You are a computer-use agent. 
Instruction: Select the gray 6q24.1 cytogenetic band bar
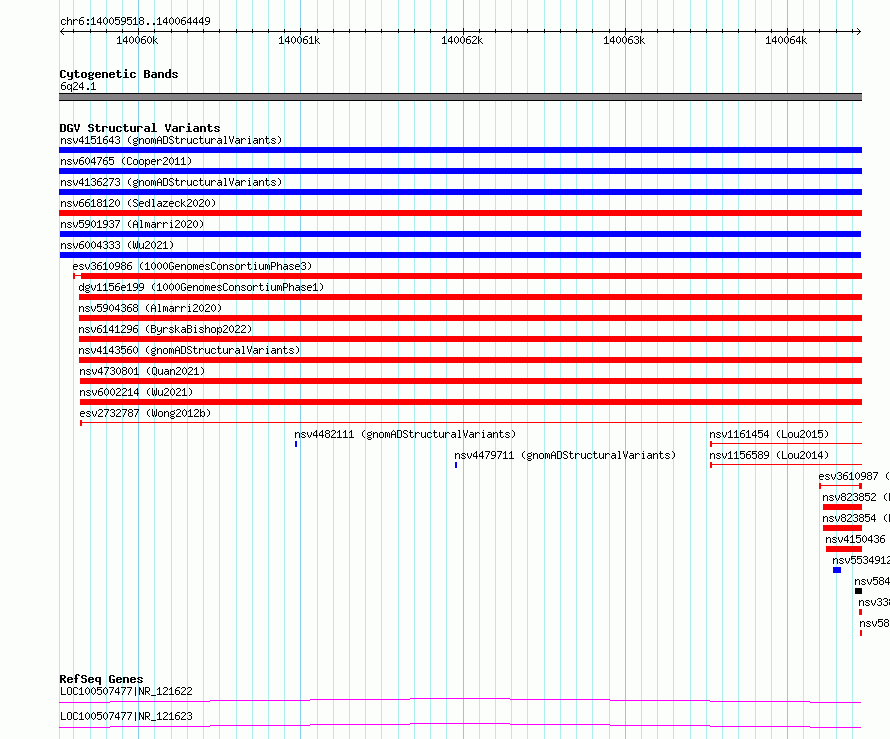460,97
